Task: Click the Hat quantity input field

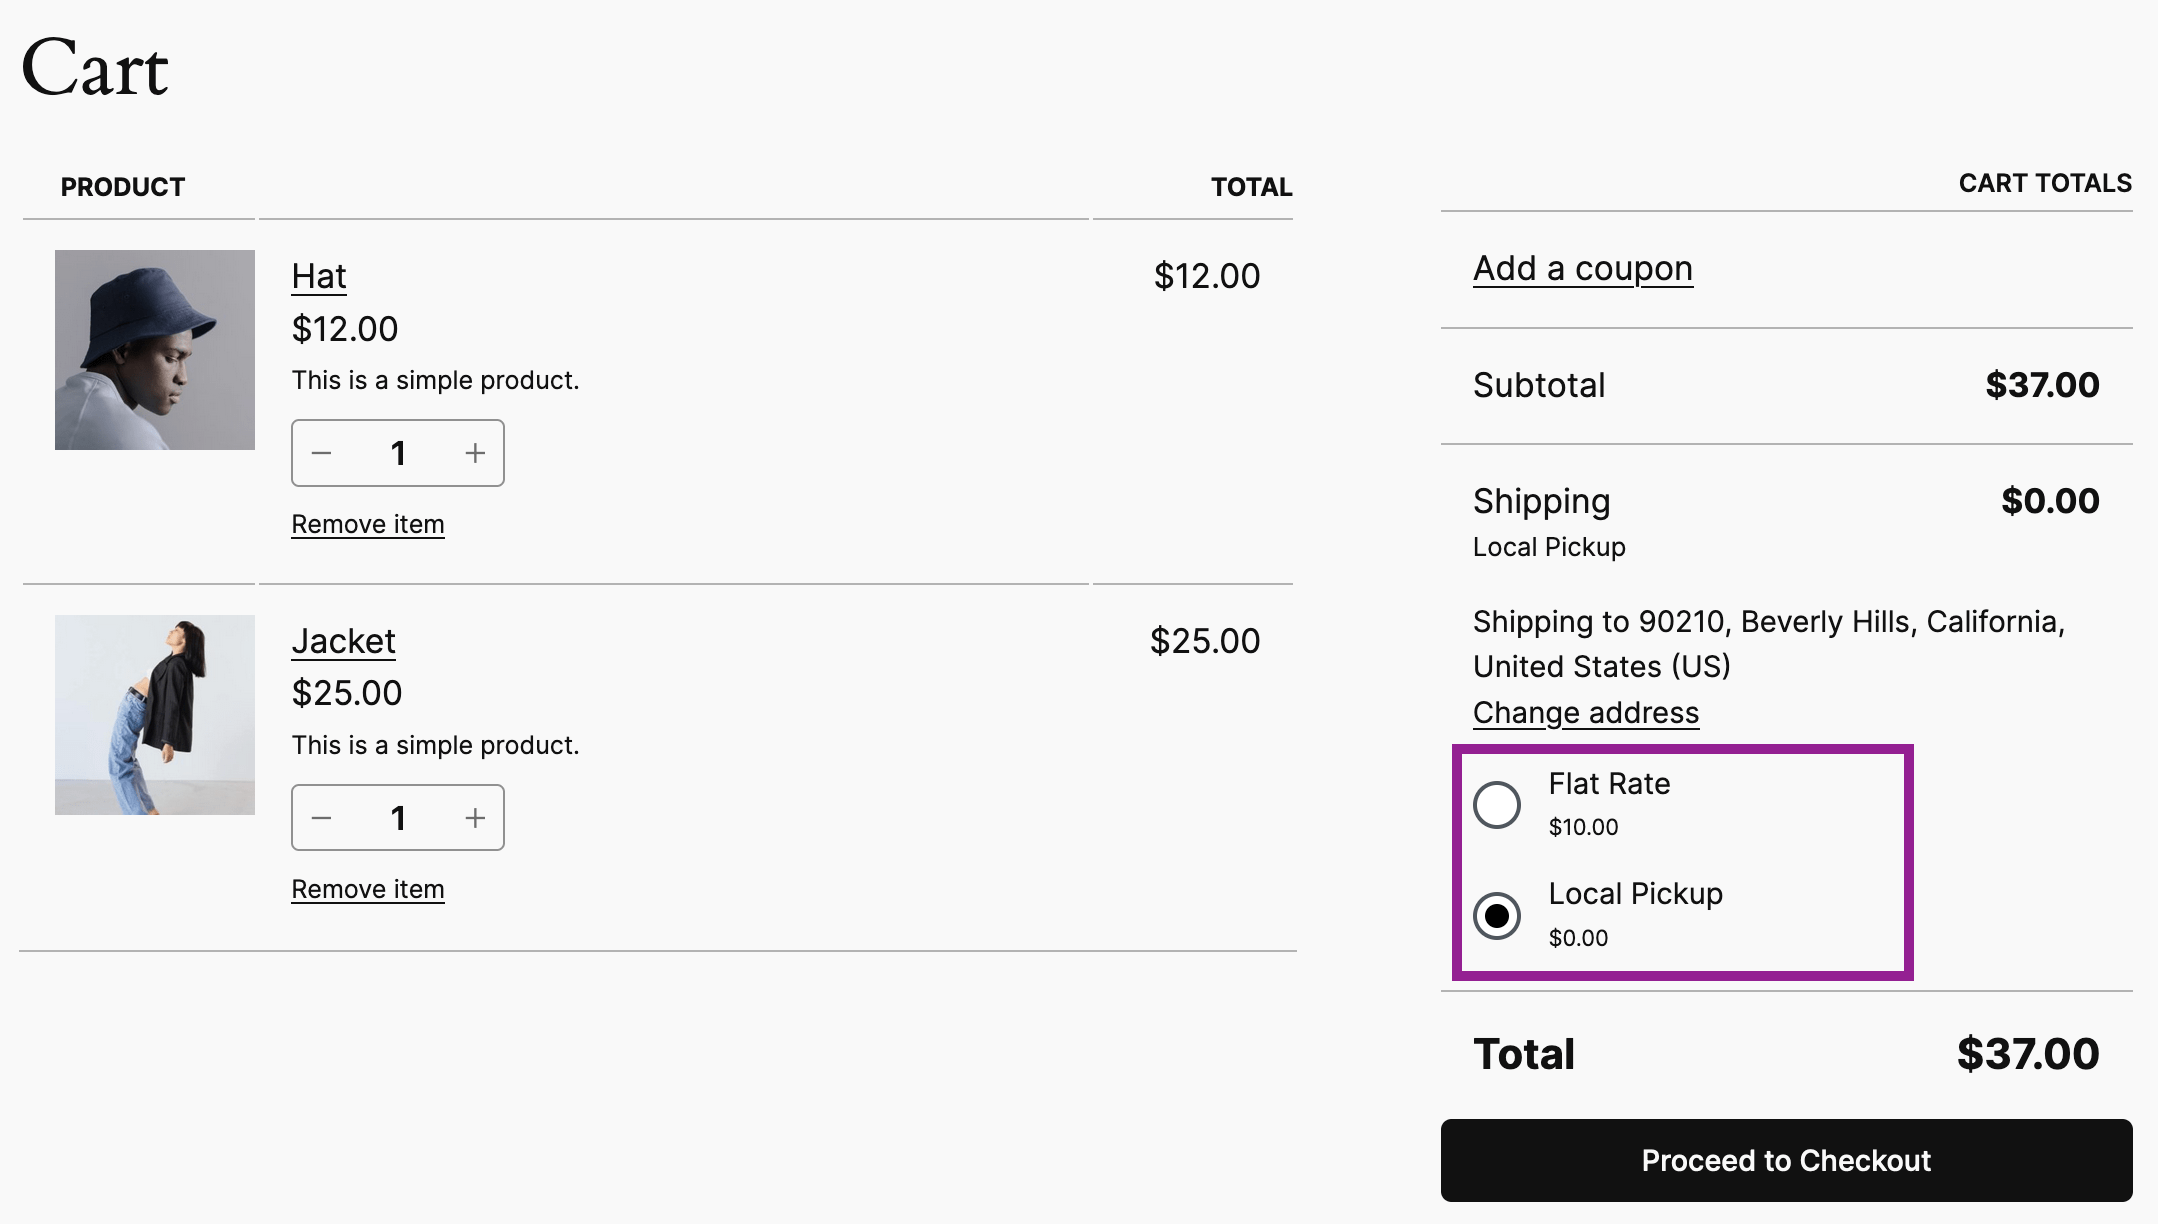Action: pyautogui.click(x=398, y=452)
